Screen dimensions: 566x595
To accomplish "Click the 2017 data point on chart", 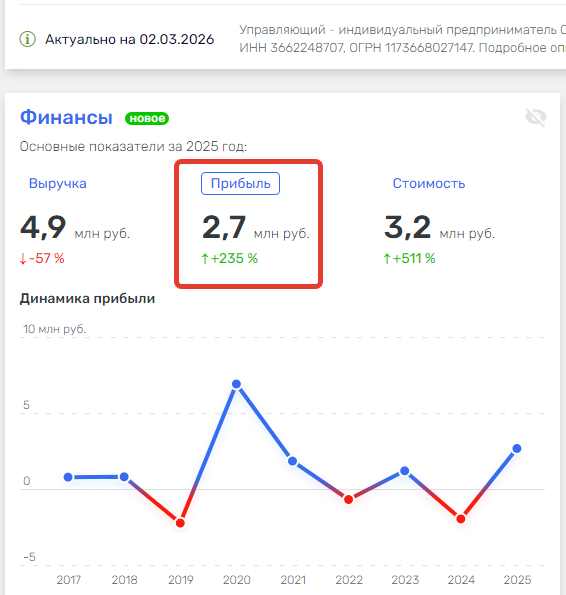I will click(x=68, y=477).
